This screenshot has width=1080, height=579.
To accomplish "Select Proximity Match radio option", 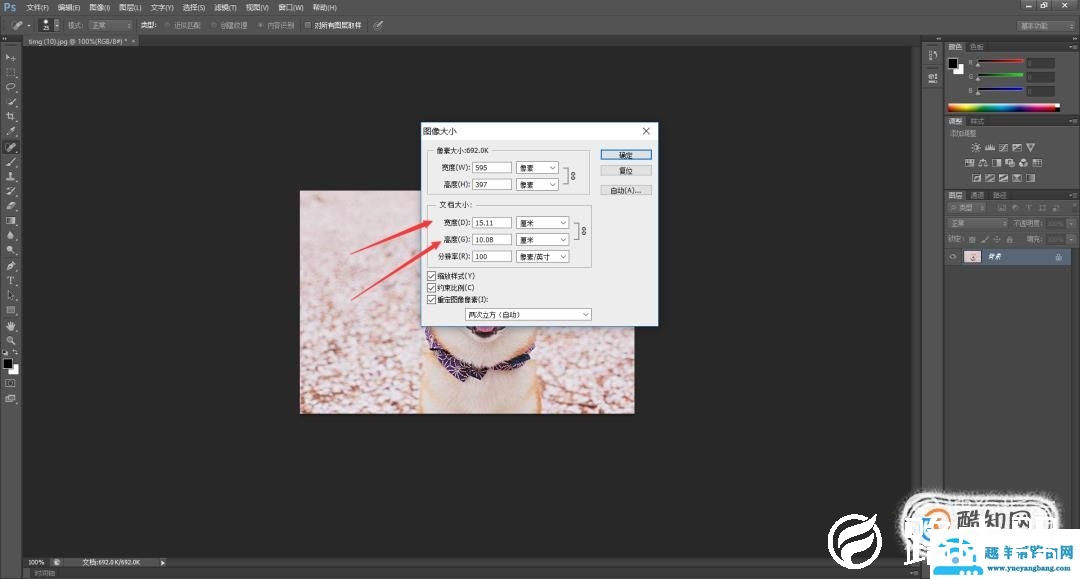I will click(167, 25).
